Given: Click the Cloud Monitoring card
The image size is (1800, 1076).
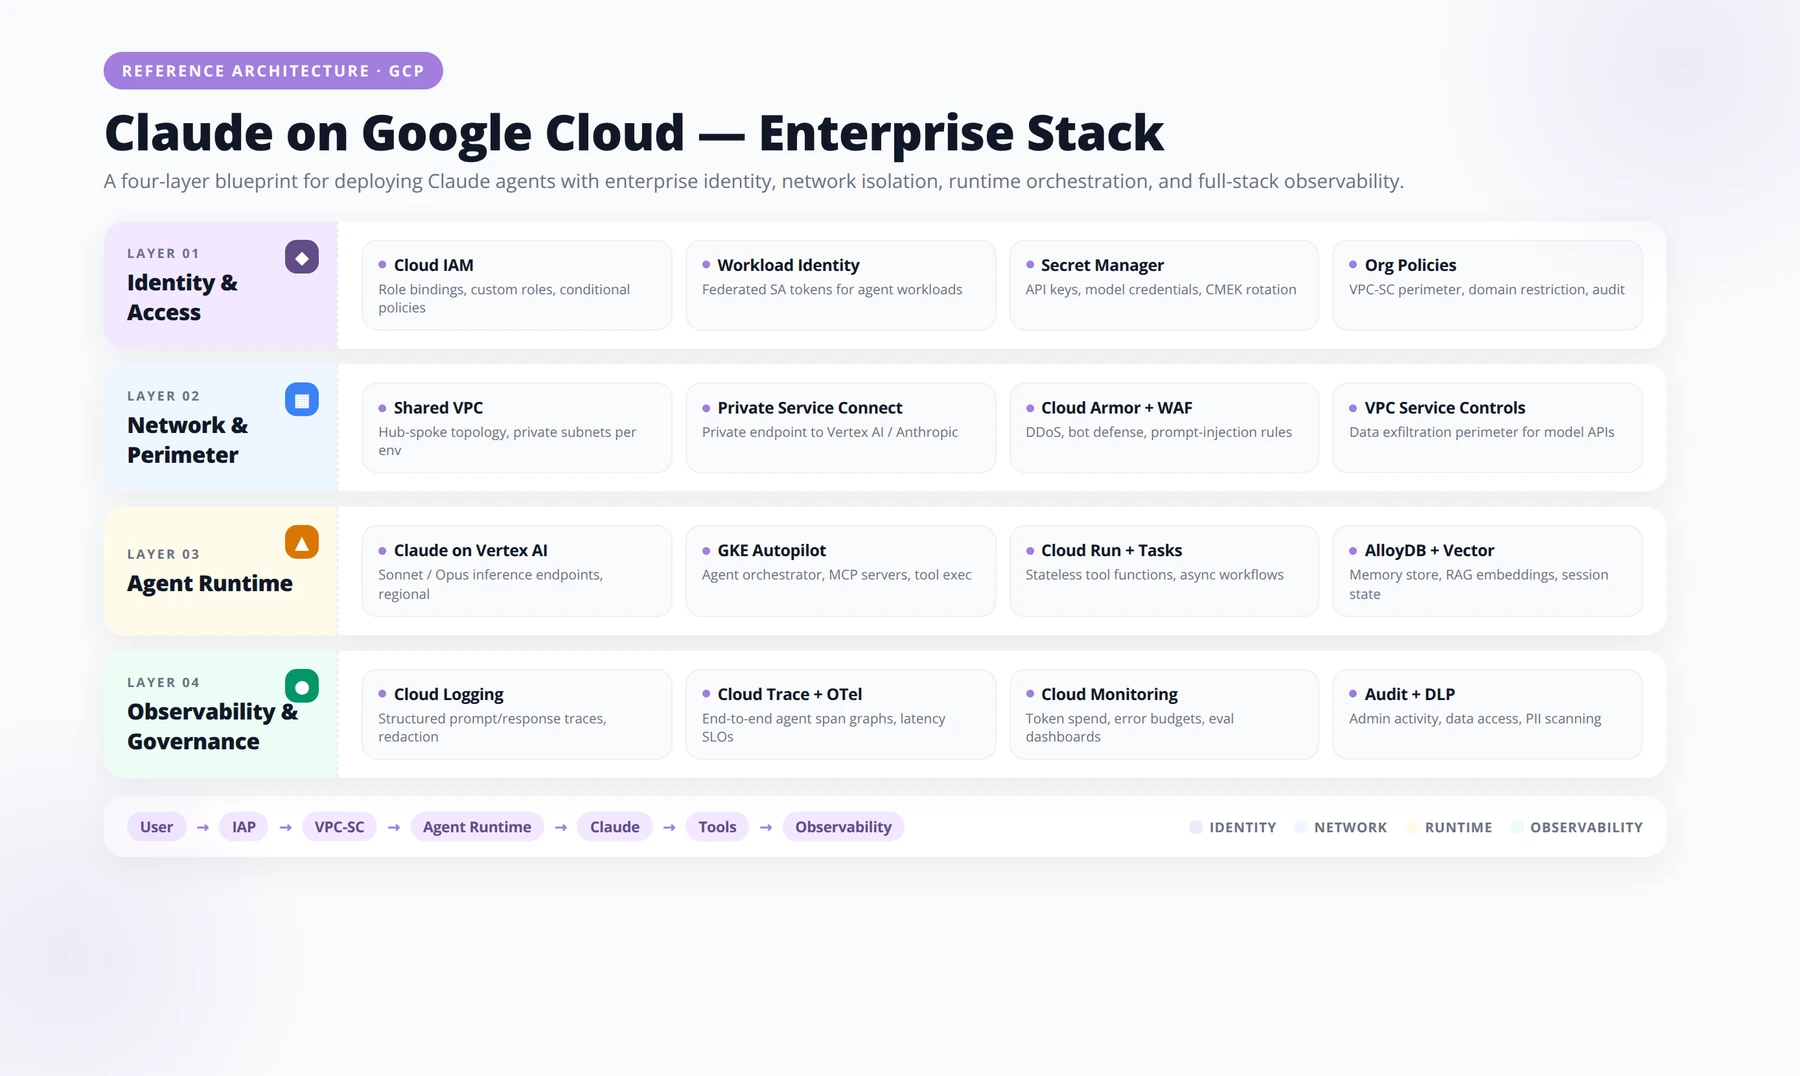Looking at the screenshot, I should click(x=1164, y=714).
